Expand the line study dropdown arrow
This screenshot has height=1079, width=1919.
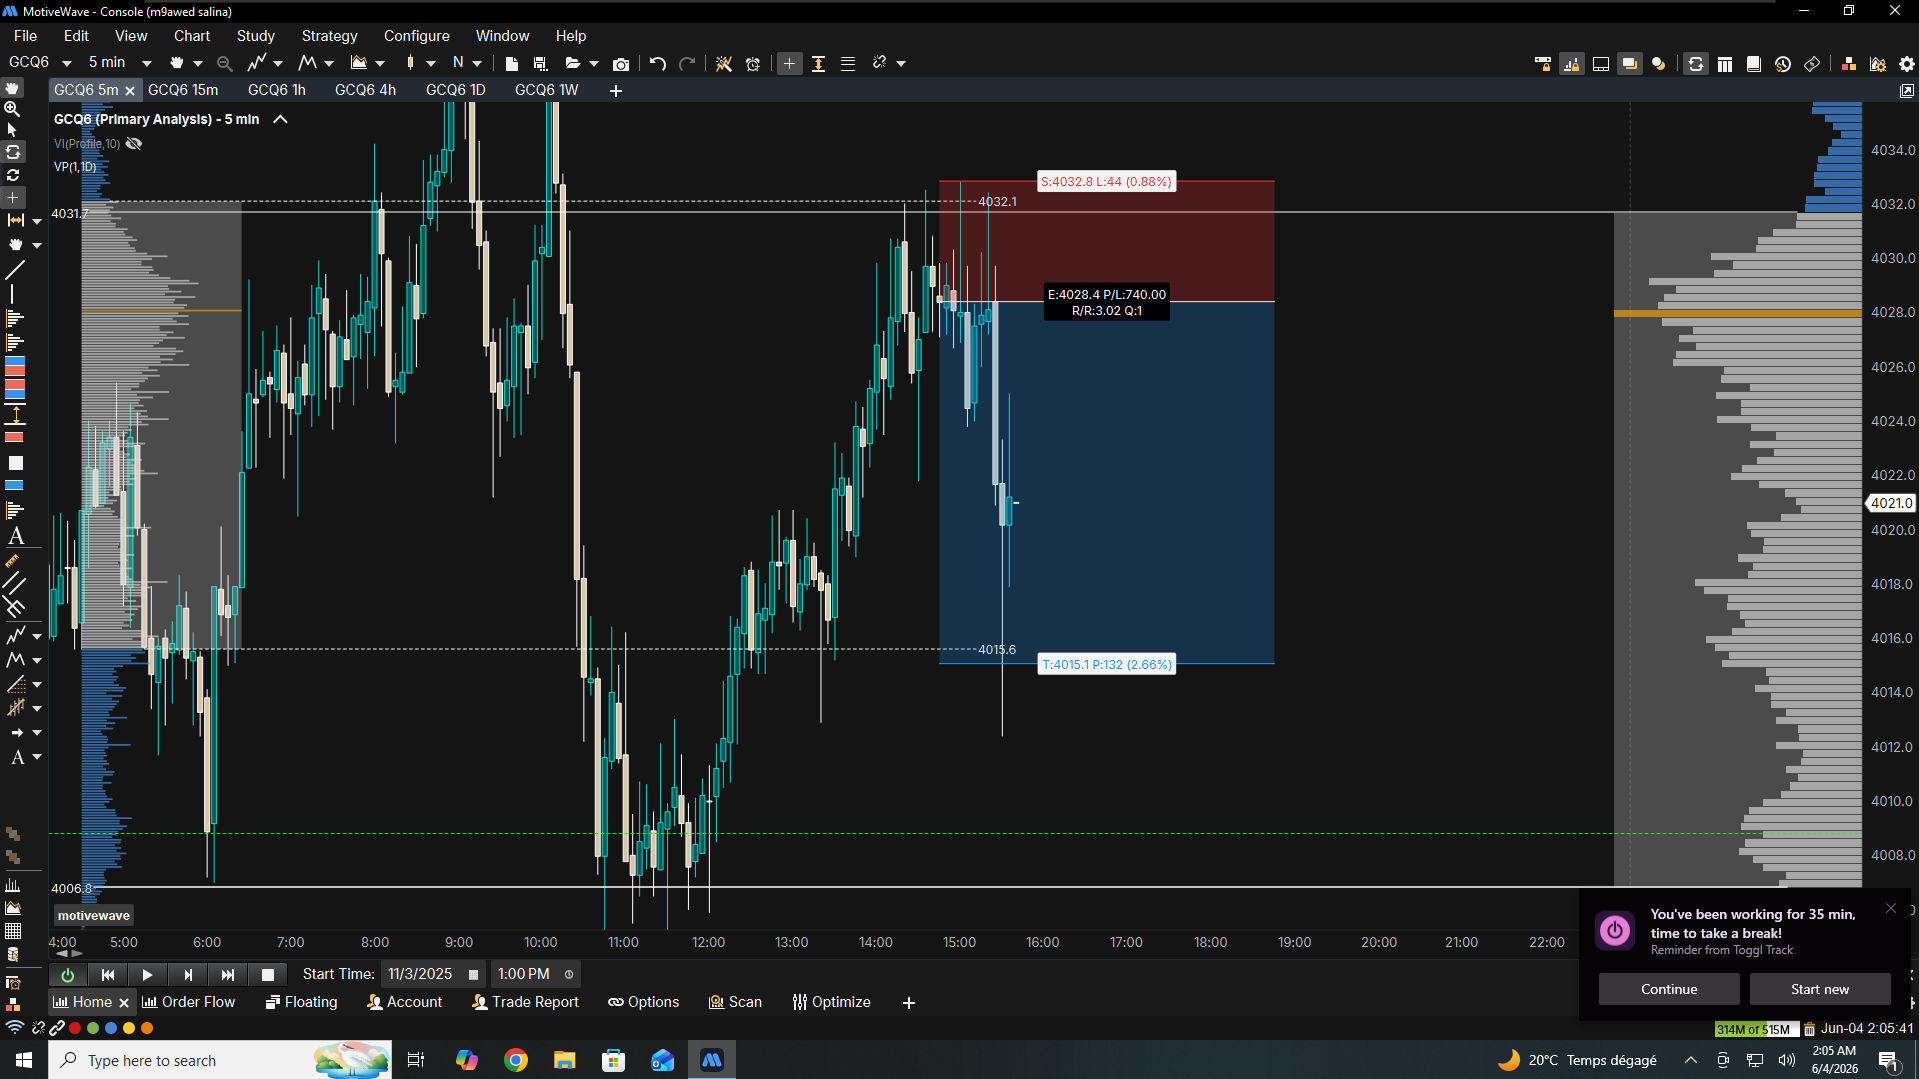coord(278,63)
